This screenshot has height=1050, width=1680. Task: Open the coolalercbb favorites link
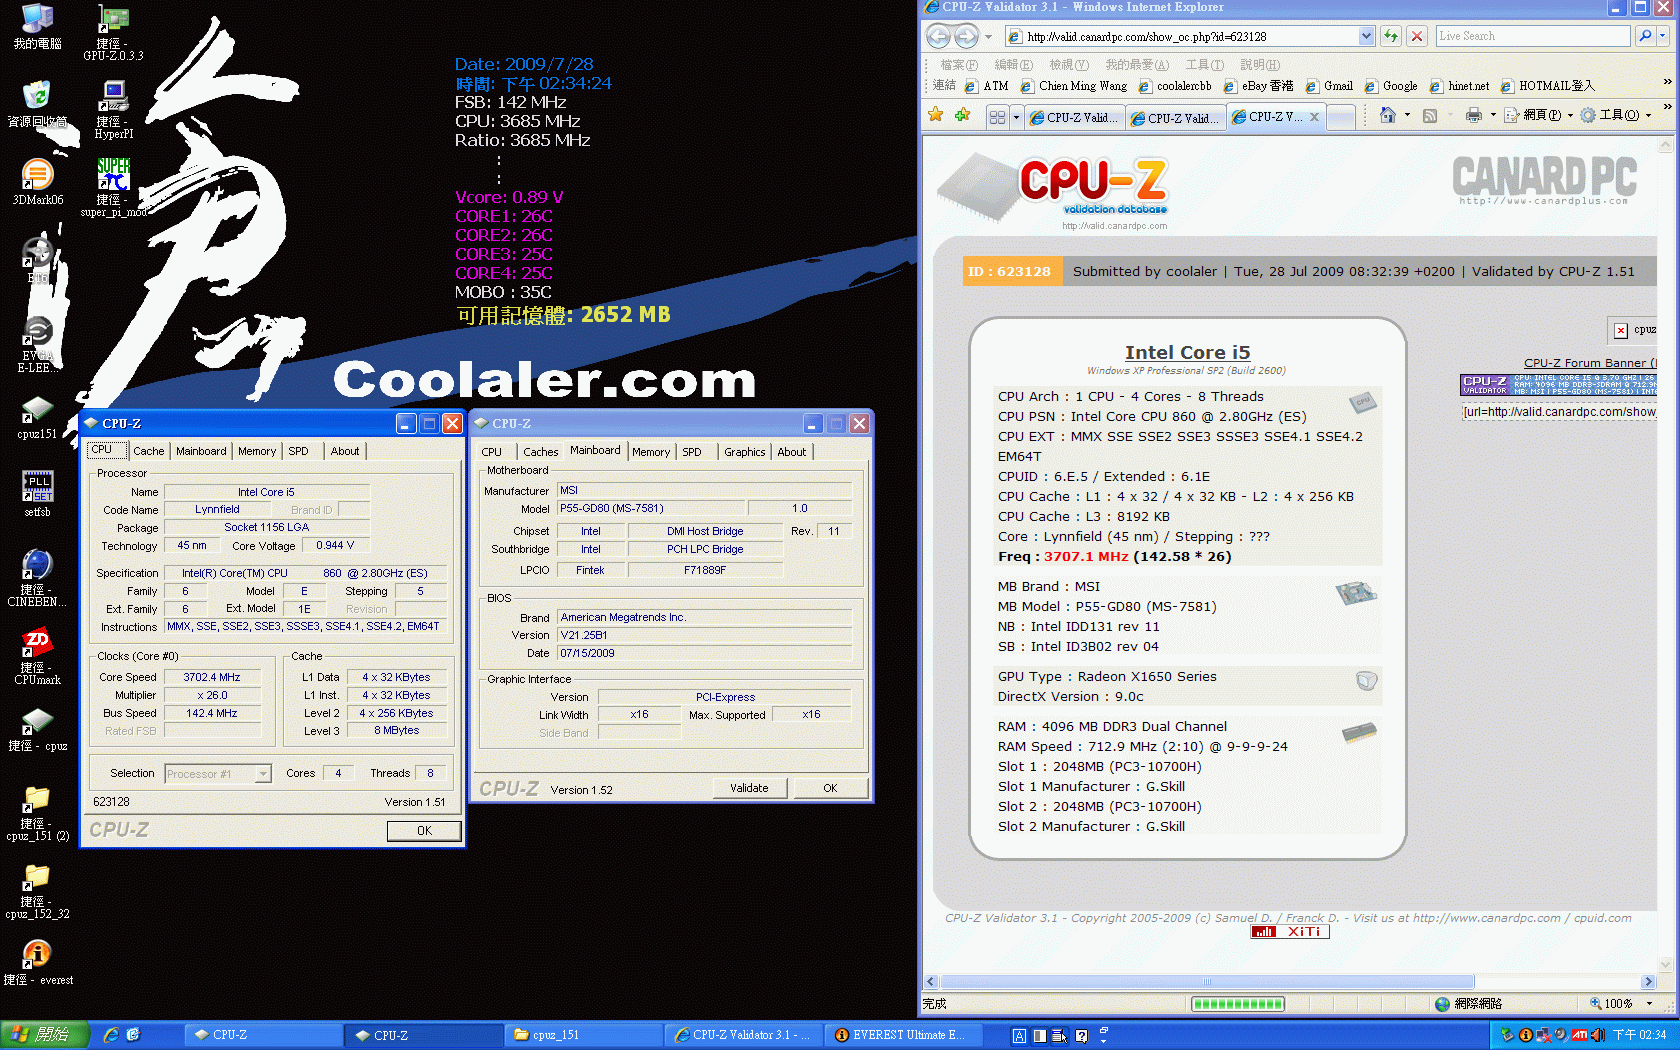[1175, 86]
